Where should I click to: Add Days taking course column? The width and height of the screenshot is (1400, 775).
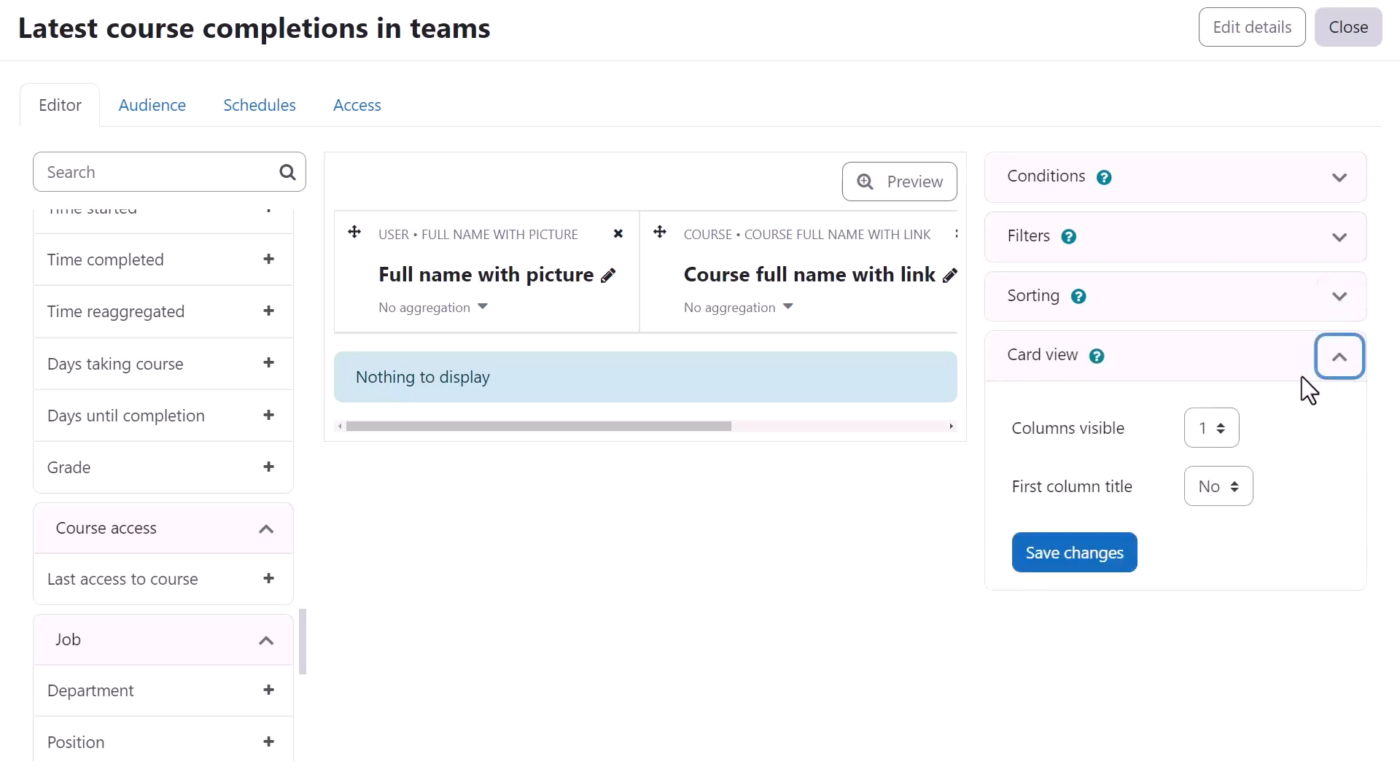(x=268, y=364)
